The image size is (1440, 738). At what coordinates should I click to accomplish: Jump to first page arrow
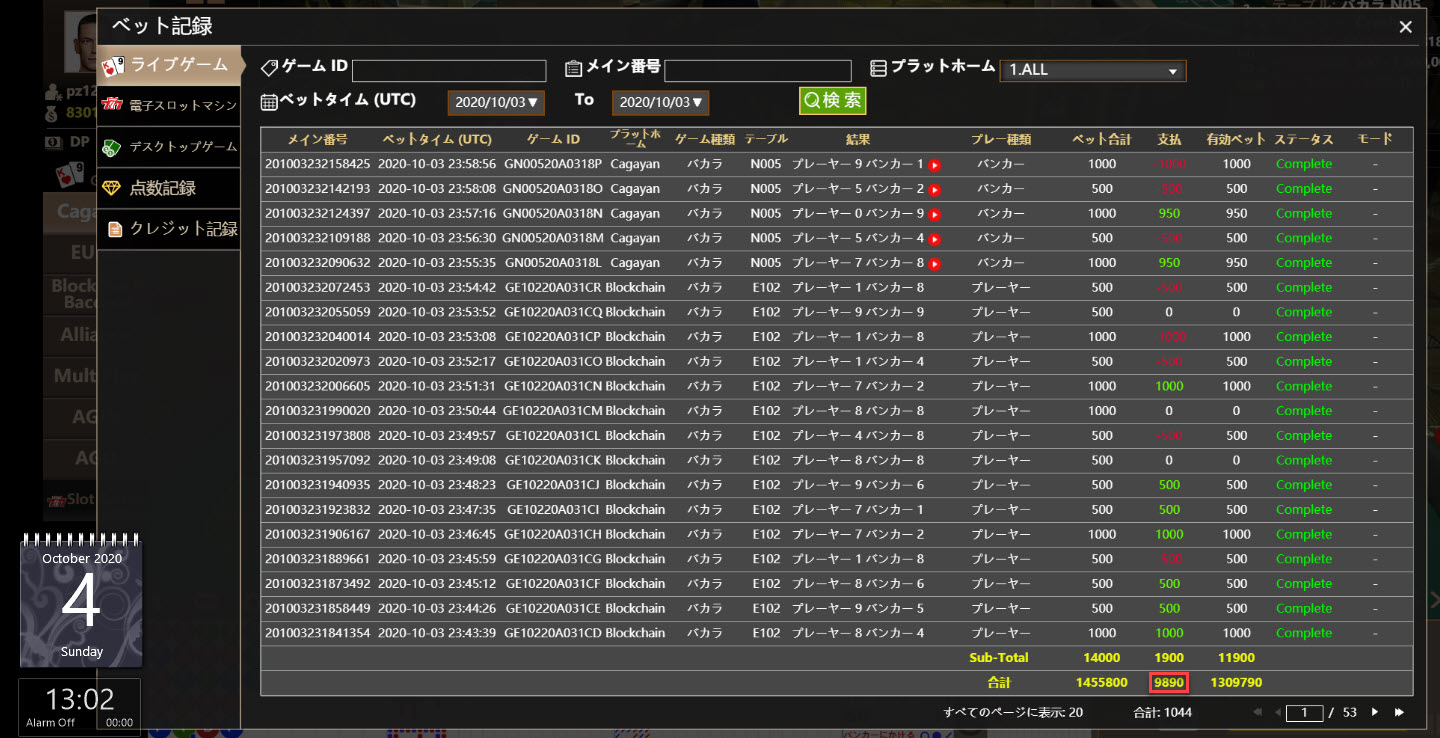pyautogui.click(x=1258, y=712)
